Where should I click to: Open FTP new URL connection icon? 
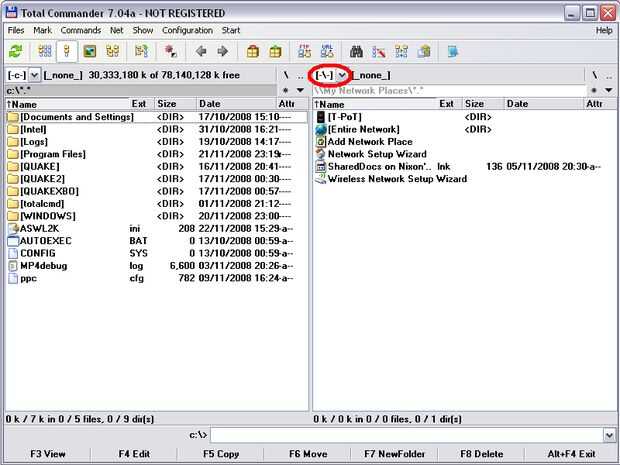coord(327,51)
